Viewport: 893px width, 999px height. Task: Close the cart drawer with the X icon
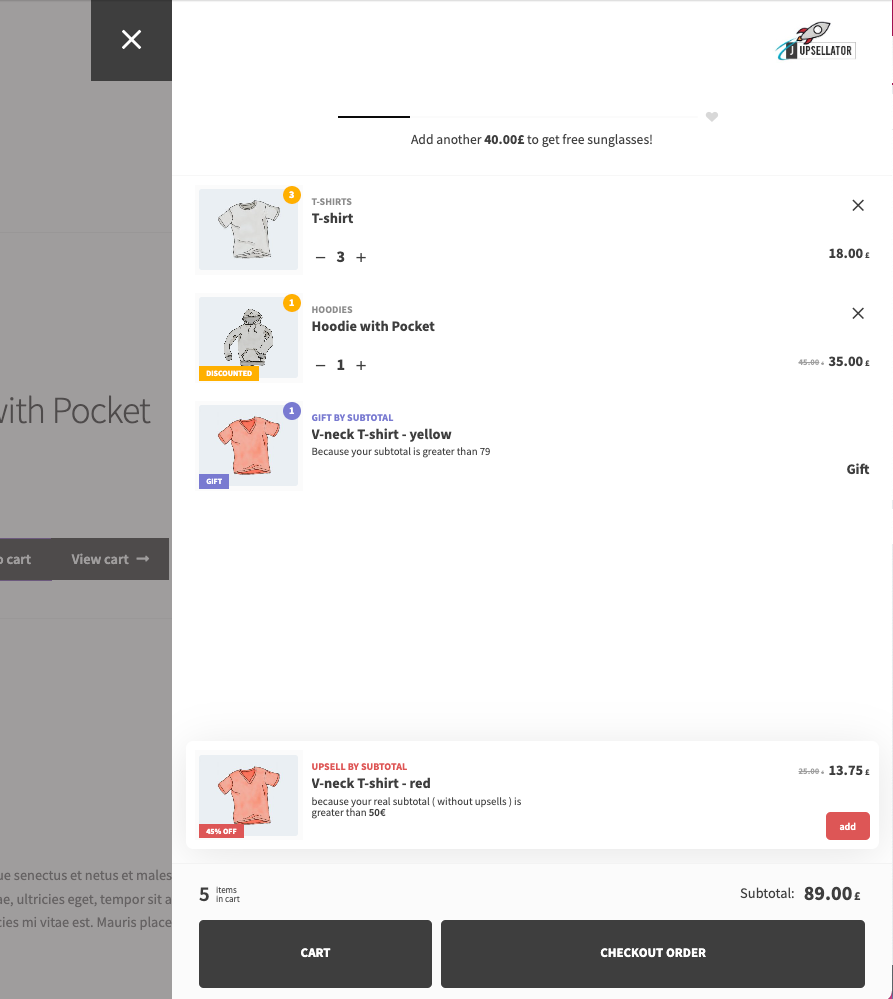[x=131, y=40]
